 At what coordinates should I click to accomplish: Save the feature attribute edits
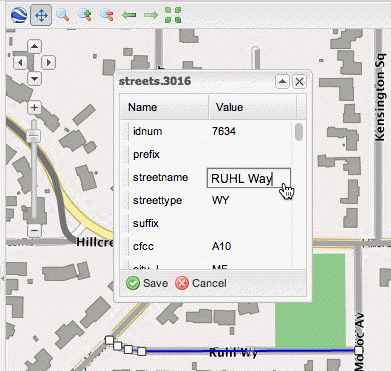click(x=147, y=283)
